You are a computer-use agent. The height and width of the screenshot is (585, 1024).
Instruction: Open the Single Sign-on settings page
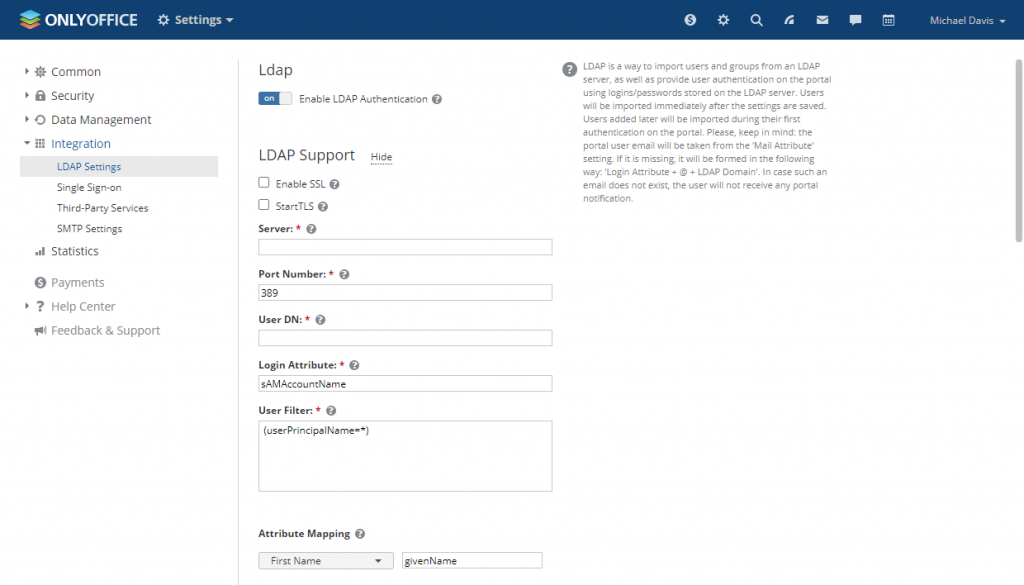(x=92, y=187)
